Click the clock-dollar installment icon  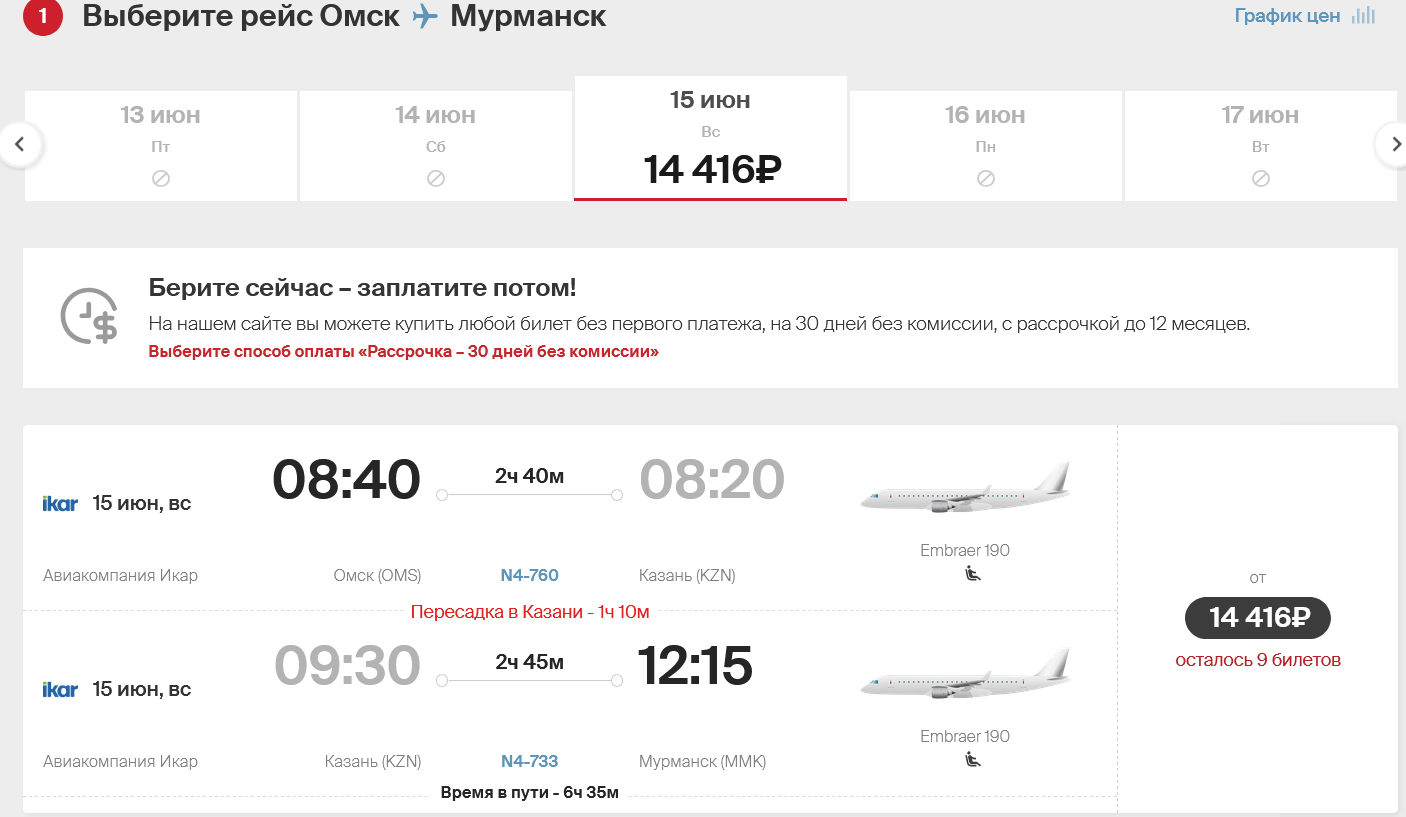click(89, 317)
